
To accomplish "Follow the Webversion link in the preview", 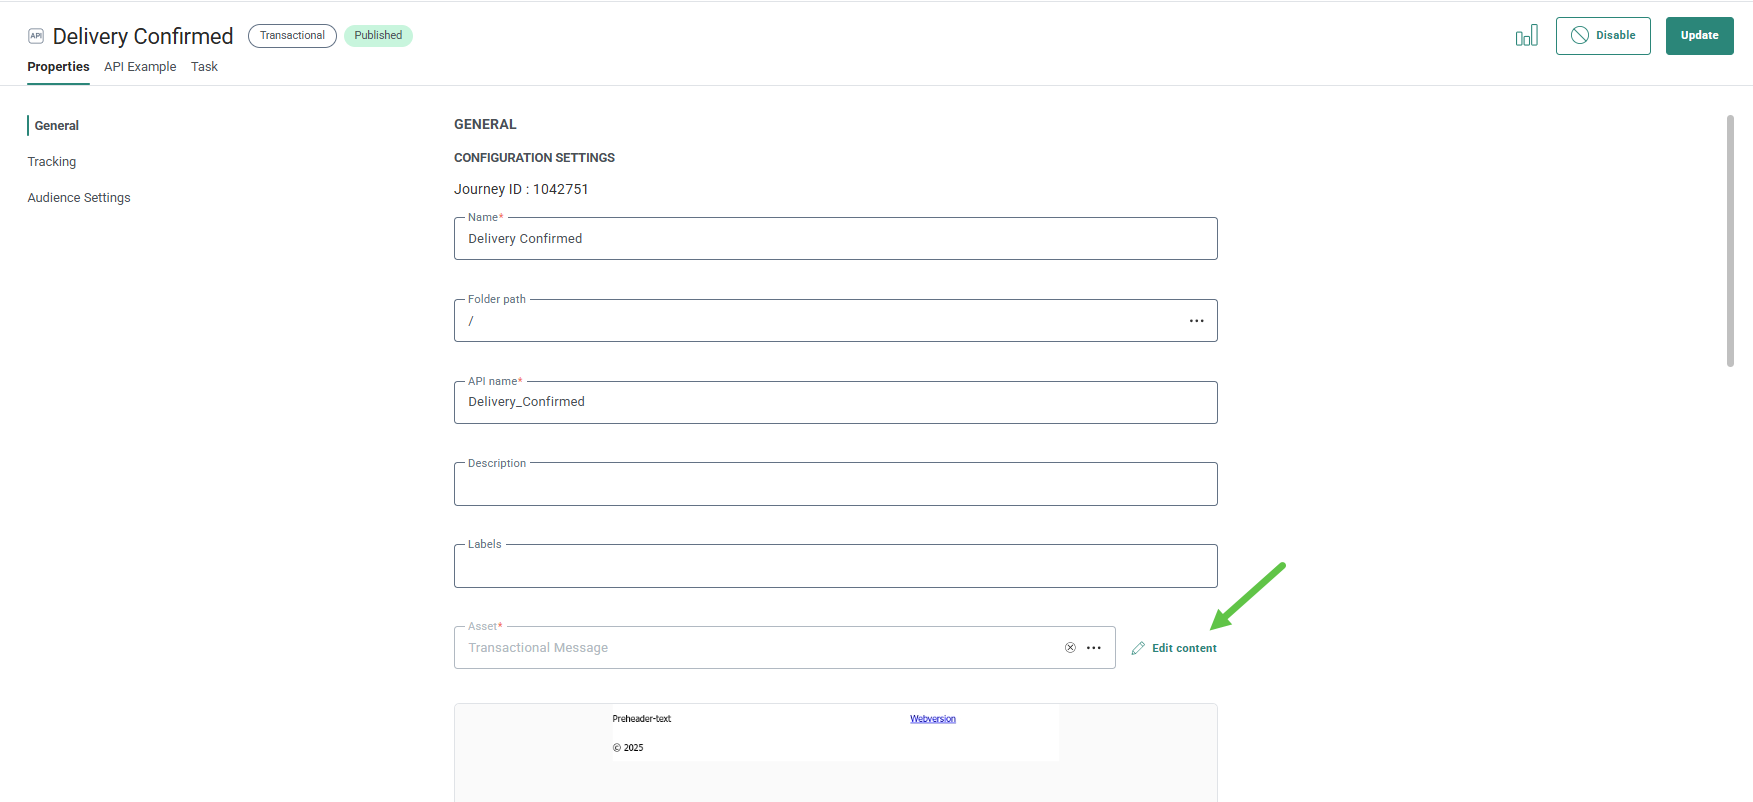I will pos(932,719).
